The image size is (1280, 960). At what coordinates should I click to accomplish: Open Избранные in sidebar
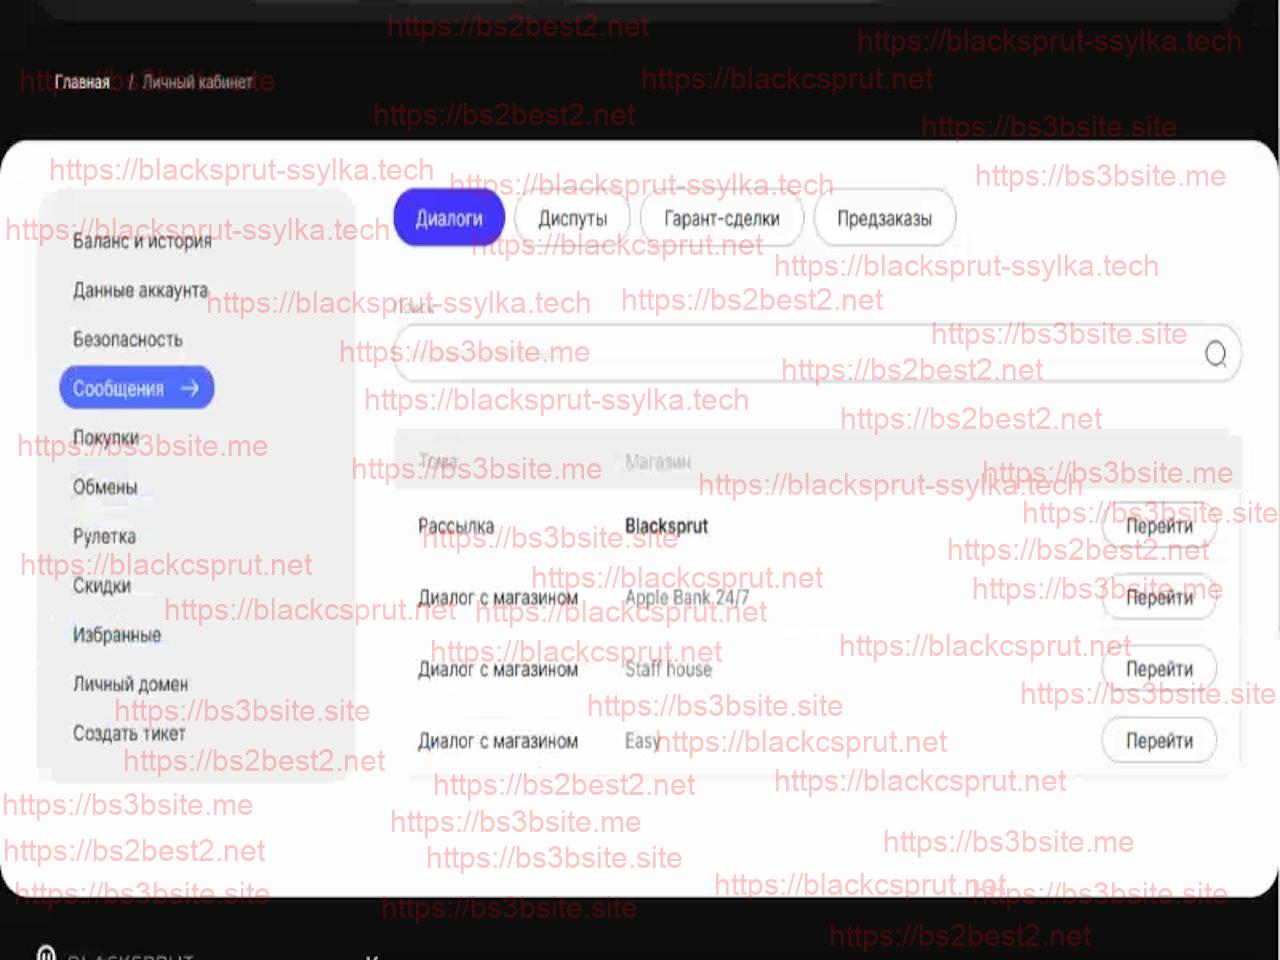[116, 634]
